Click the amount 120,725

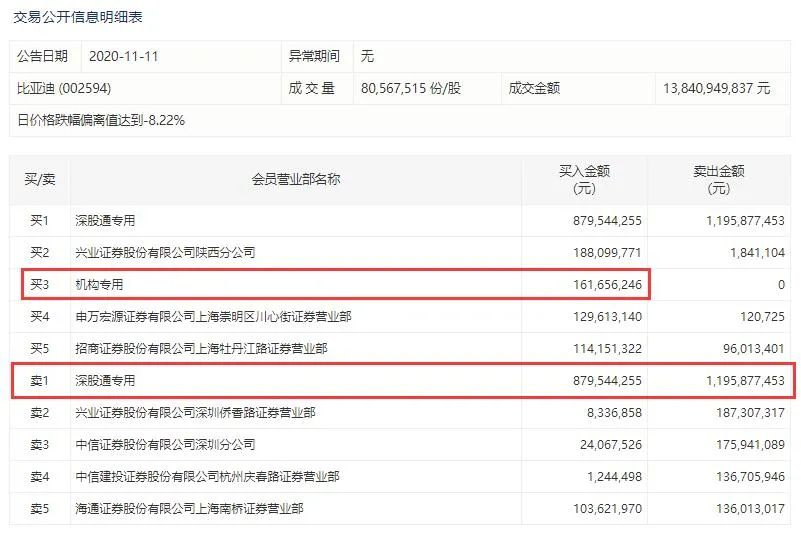(x=762, y=317)
